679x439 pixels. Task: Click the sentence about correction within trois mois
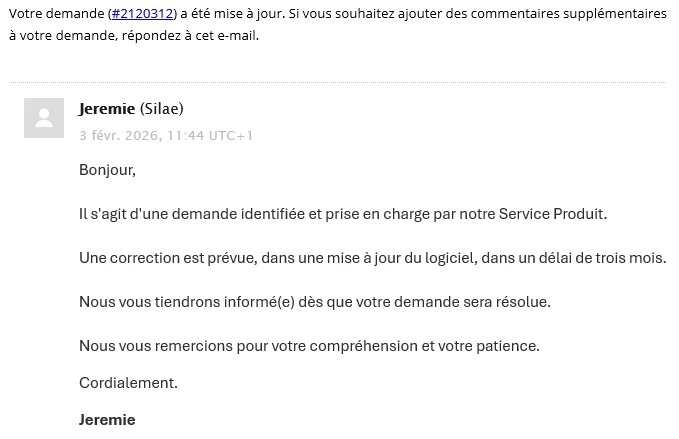[x=373, y=258]
